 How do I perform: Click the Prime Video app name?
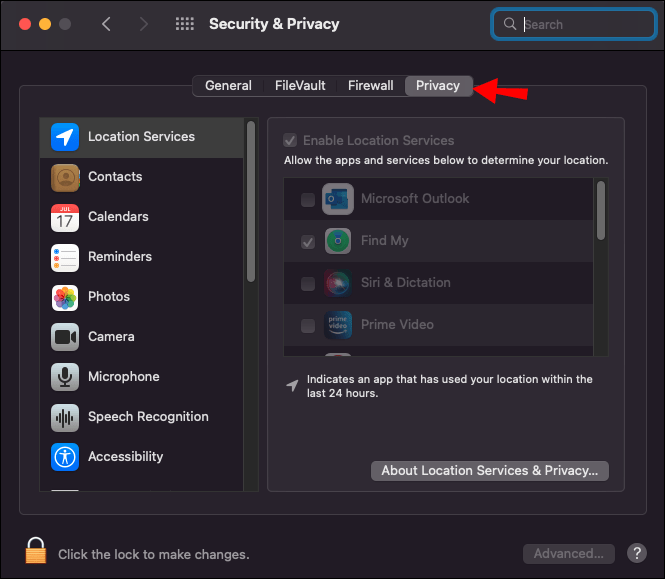[x=397, y=325]
